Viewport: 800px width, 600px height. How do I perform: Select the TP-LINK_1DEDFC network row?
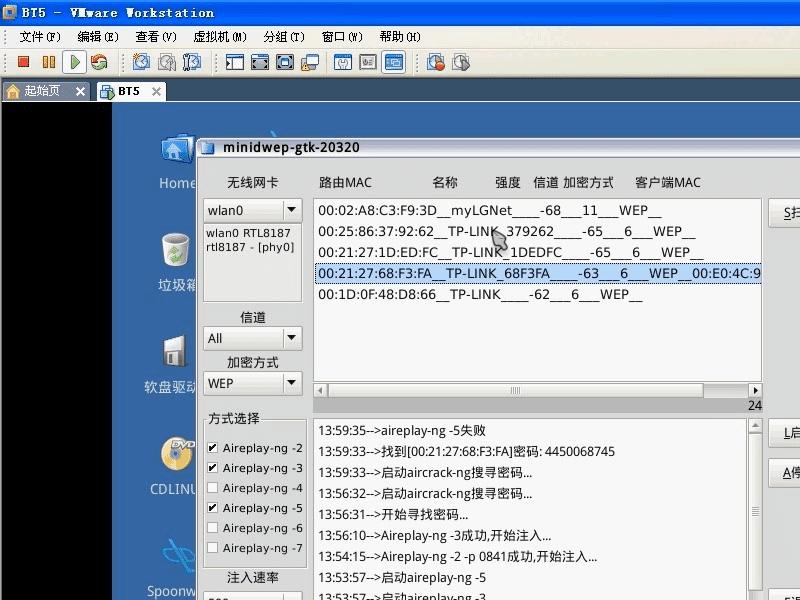coord(538,252)
